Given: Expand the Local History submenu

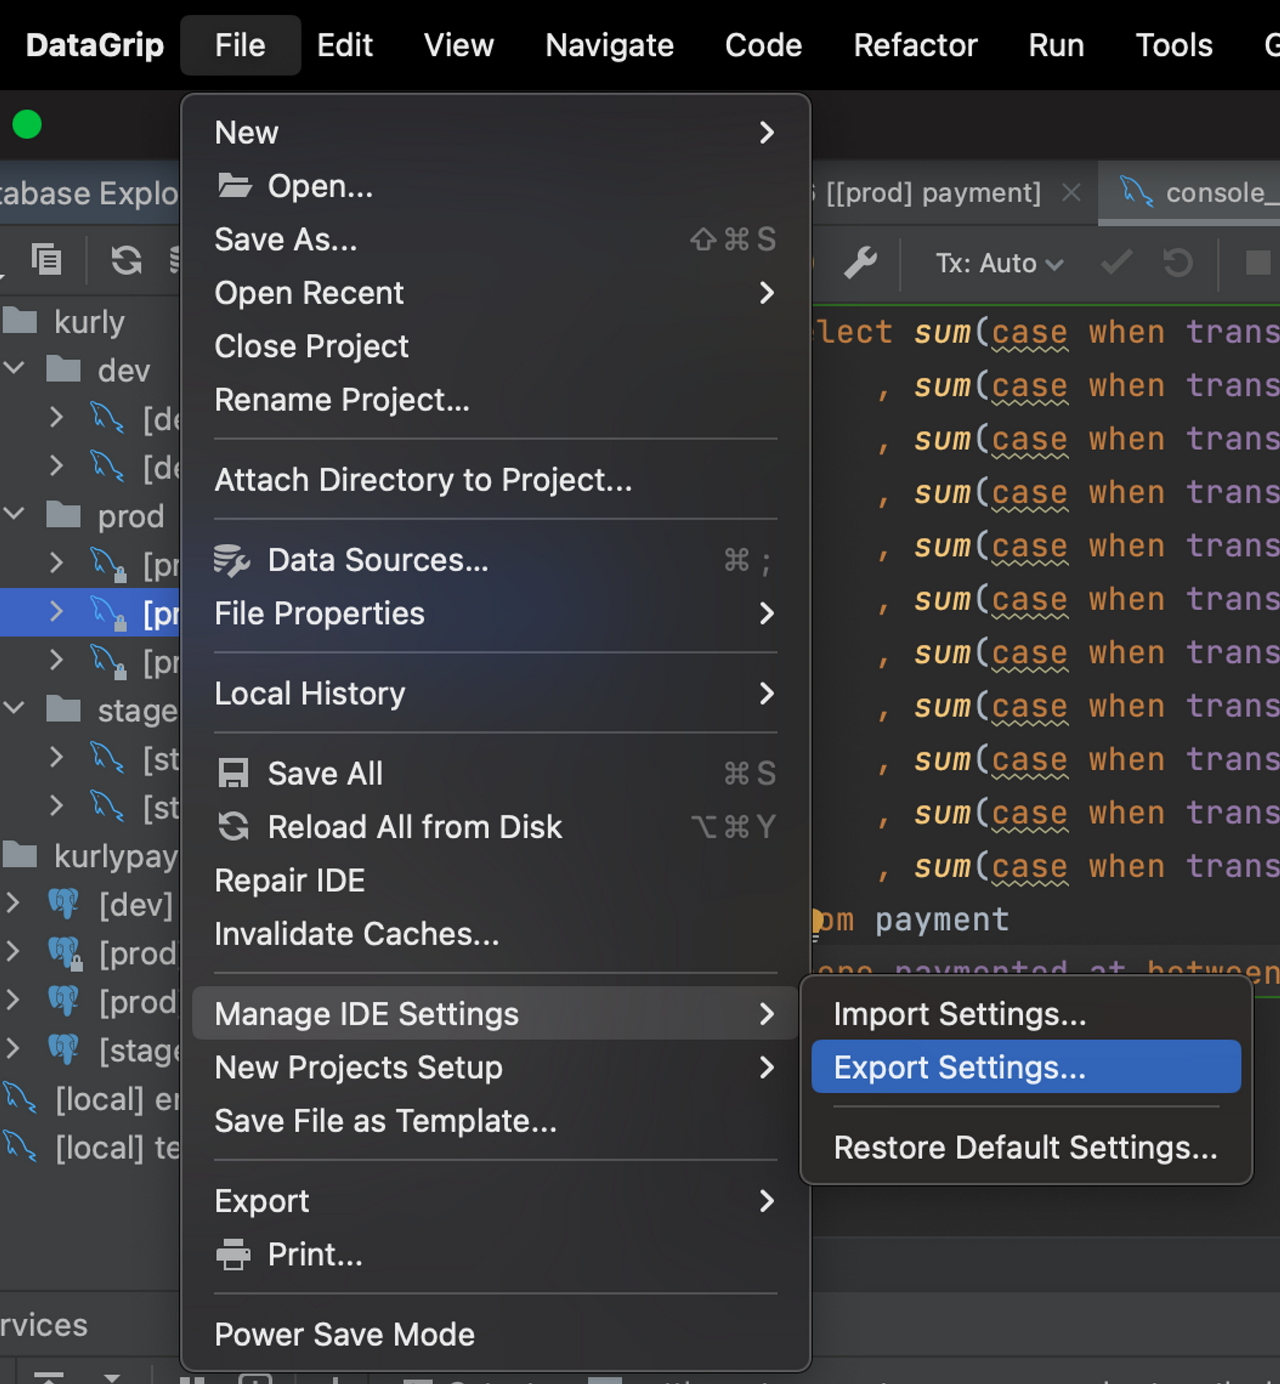Looking at the screenshot, I should pyautogui.click(x=495, y=693).
